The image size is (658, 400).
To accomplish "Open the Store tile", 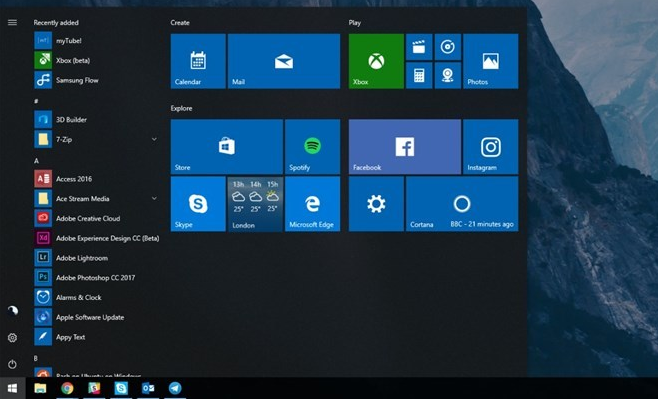I will pyautogui.click(x=227, y=146).
